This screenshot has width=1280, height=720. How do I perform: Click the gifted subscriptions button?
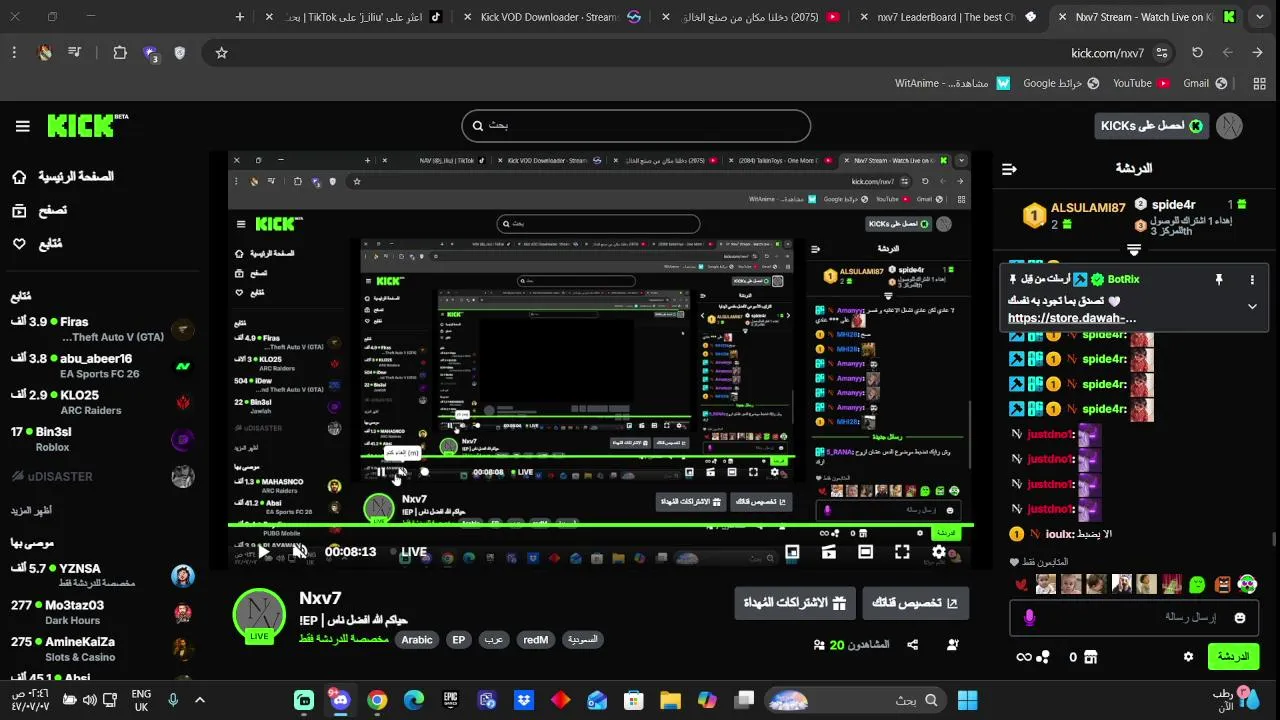(795, 603)
